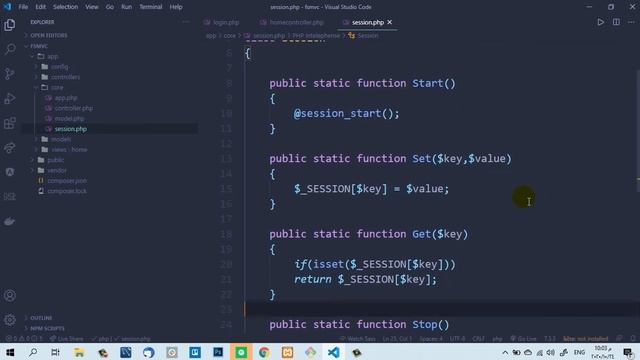Open the volume control in system tray
Viewport: 640px width, 360px height.
click(551, 353)
